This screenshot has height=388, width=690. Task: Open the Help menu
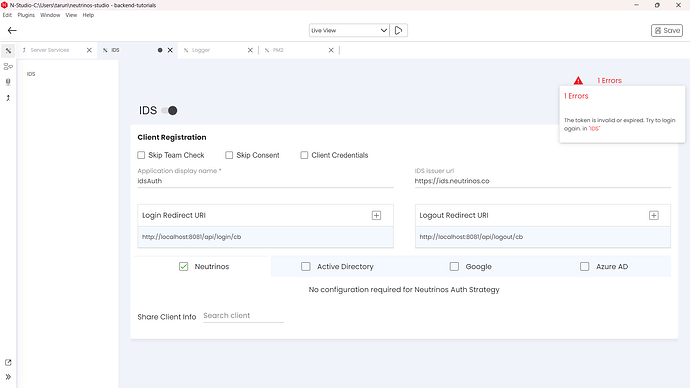click(x=88, y=15)
